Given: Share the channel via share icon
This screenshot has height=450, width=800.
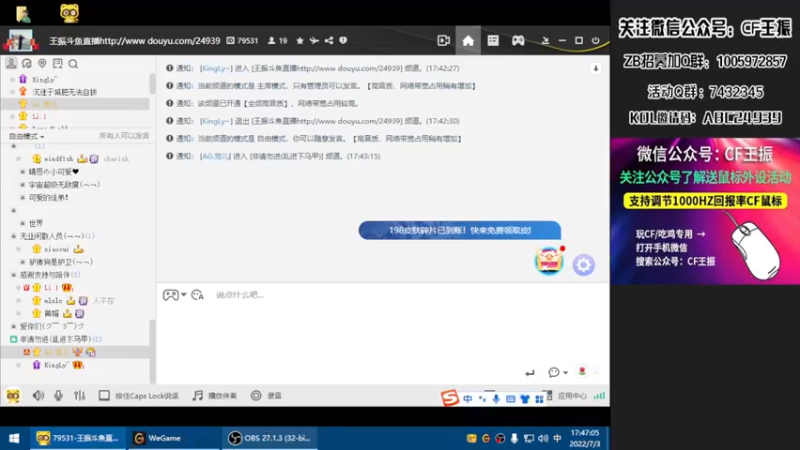Looking at the screenshot, I should point(329,40).
